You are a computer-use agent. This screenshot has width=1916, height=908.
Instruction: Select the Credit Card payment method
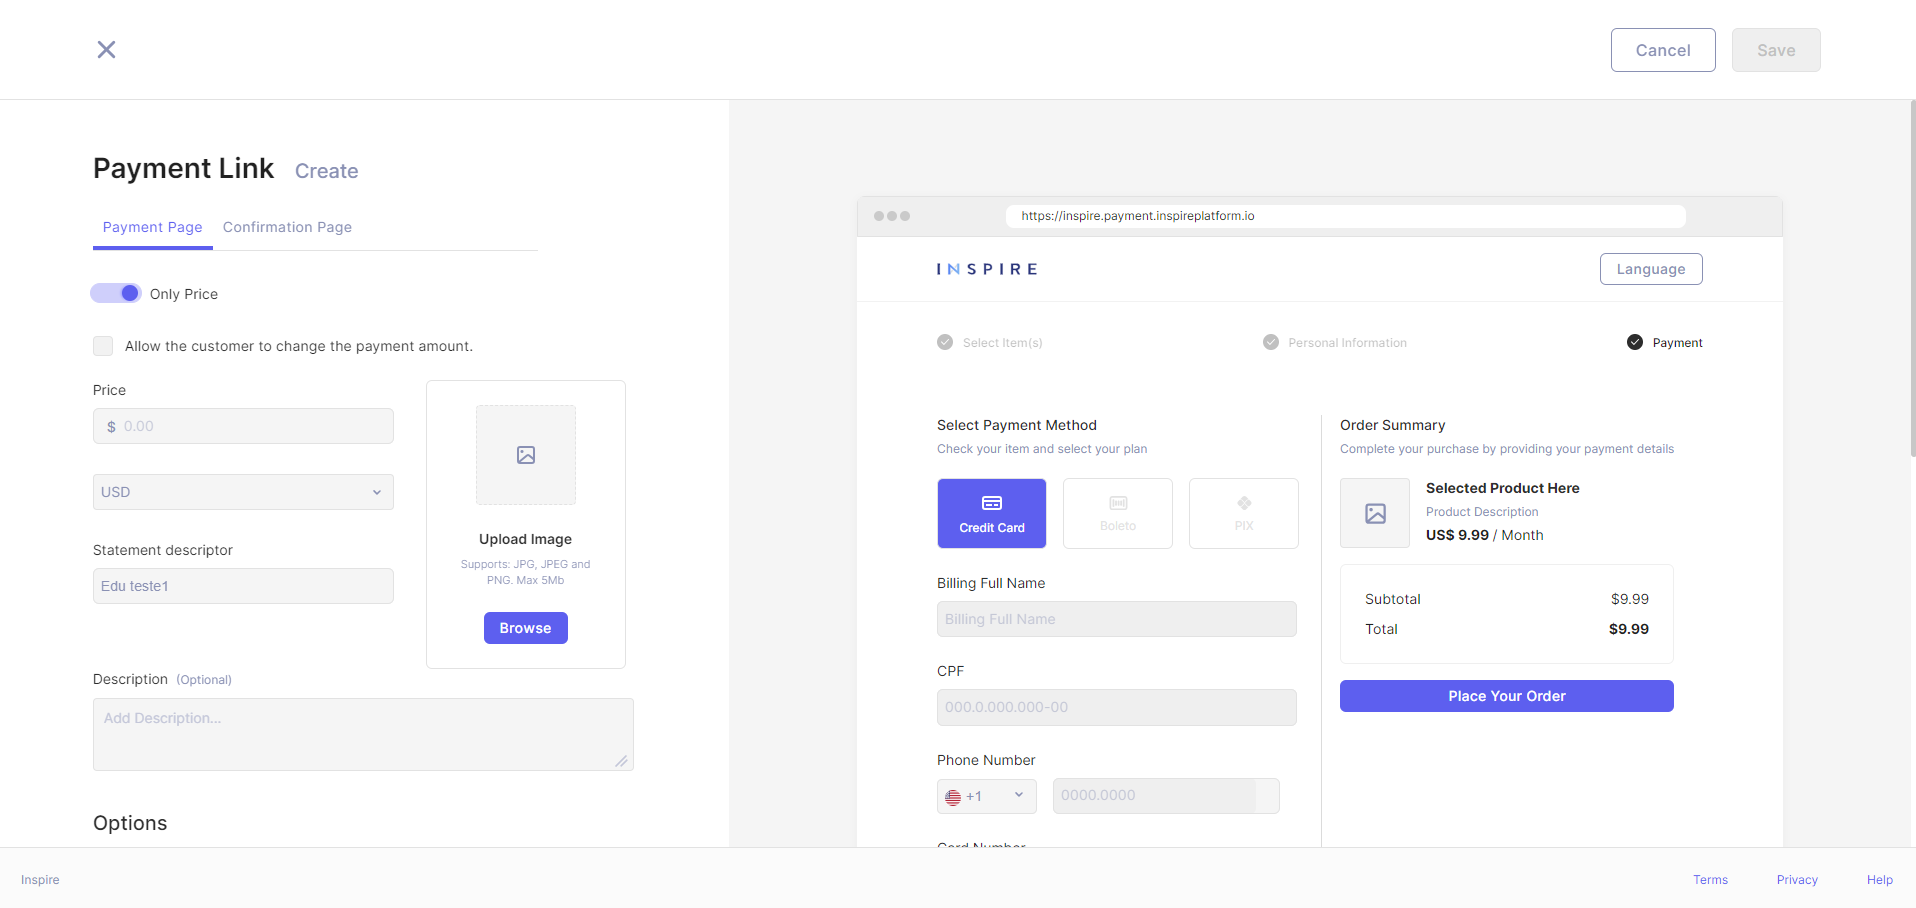click(992, 513)
